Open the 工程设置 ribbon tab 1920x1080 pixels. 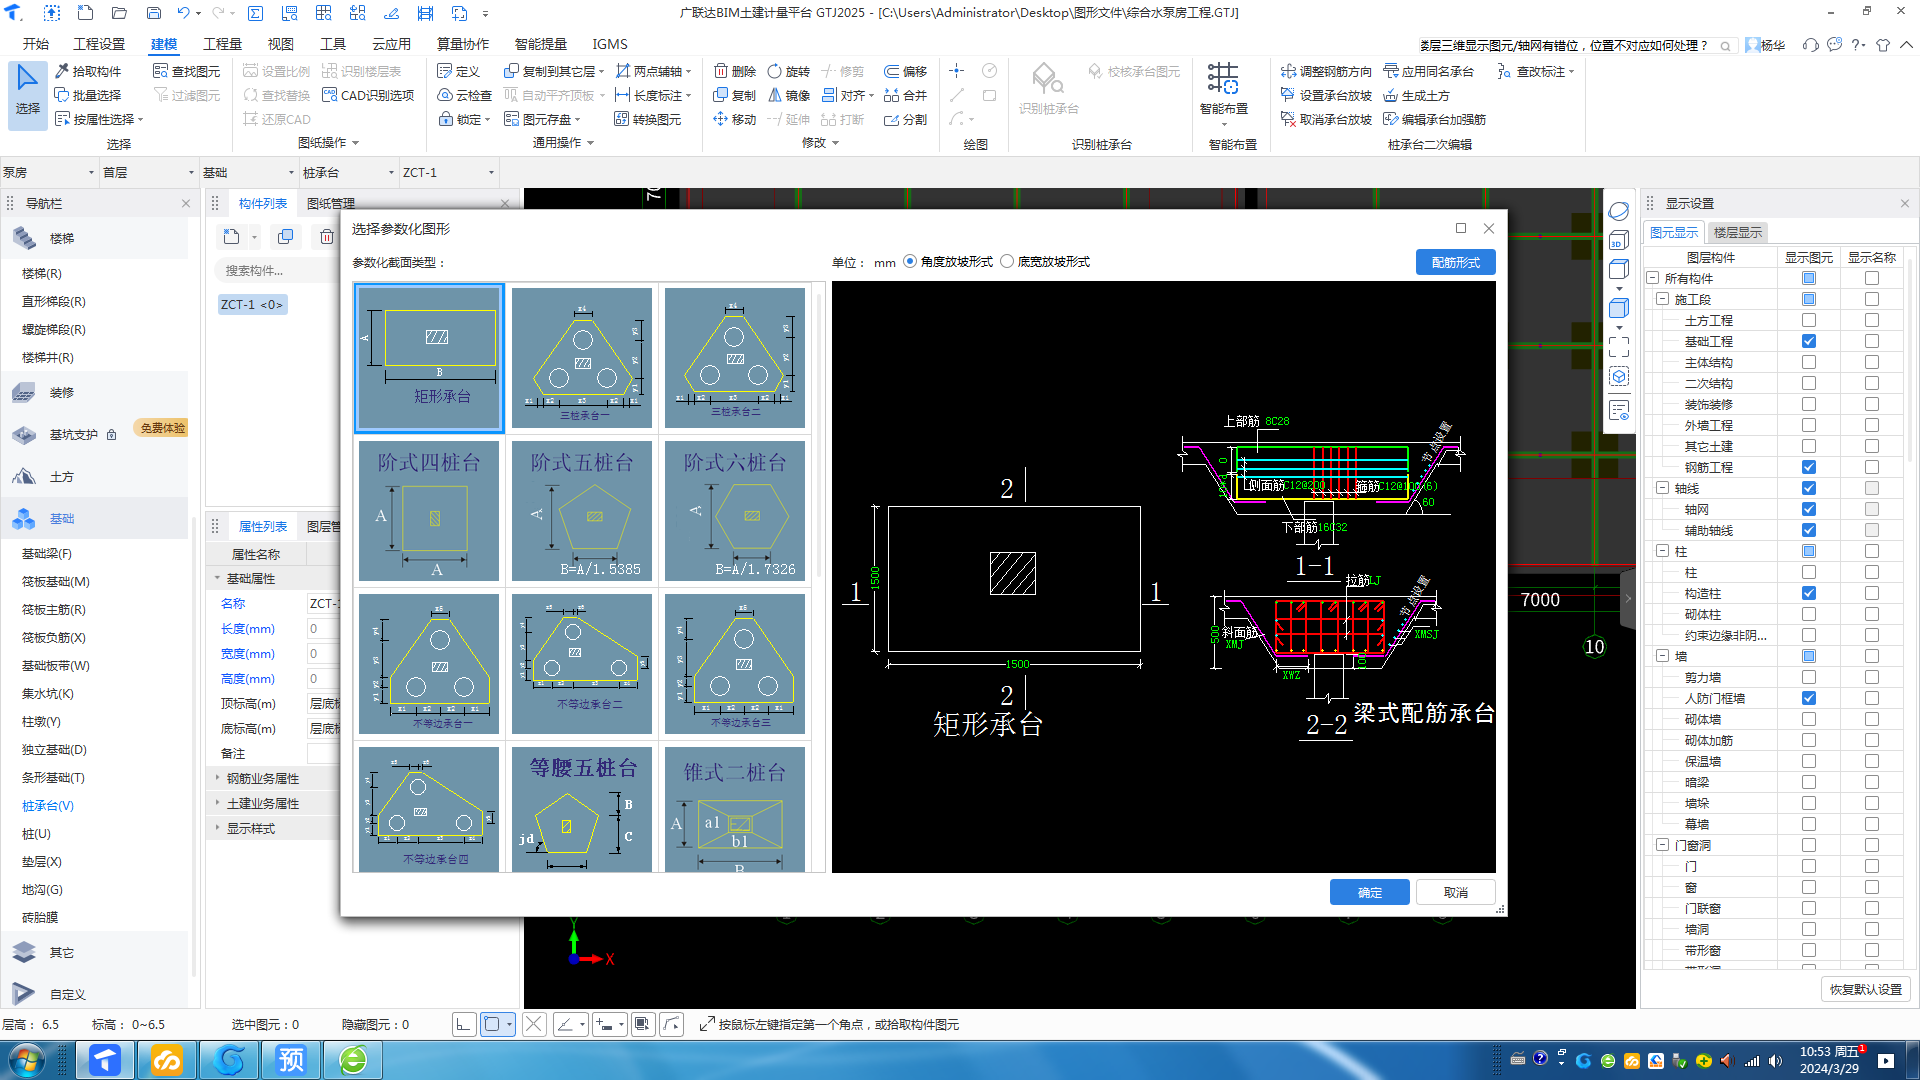coord(99,44)
